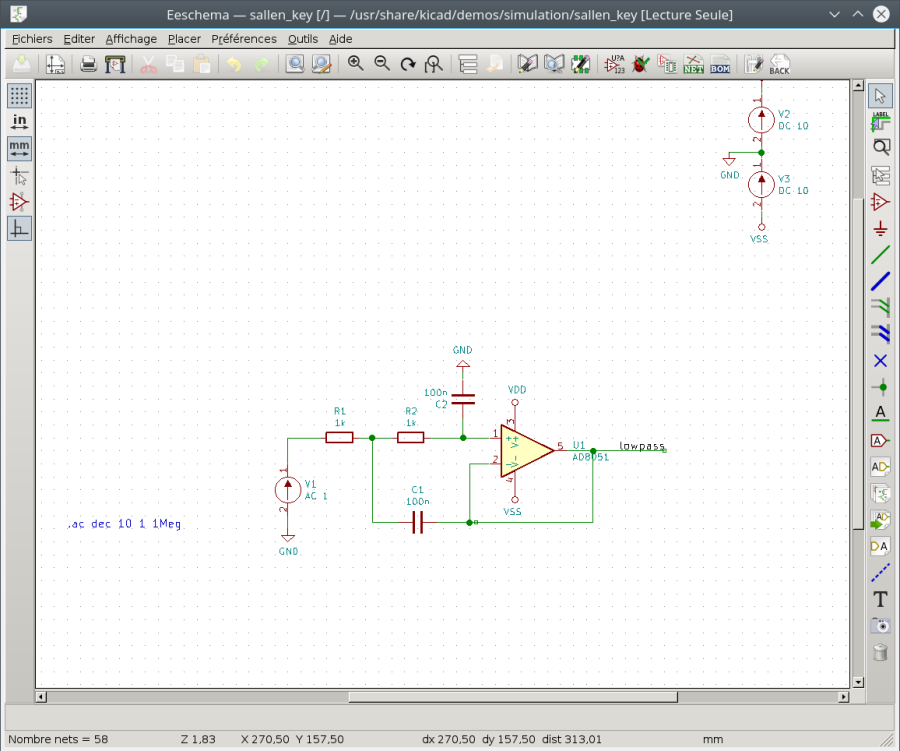This screenshot has width=900, height=751.
Task: Switch units to inches
Action: (19, 122)
